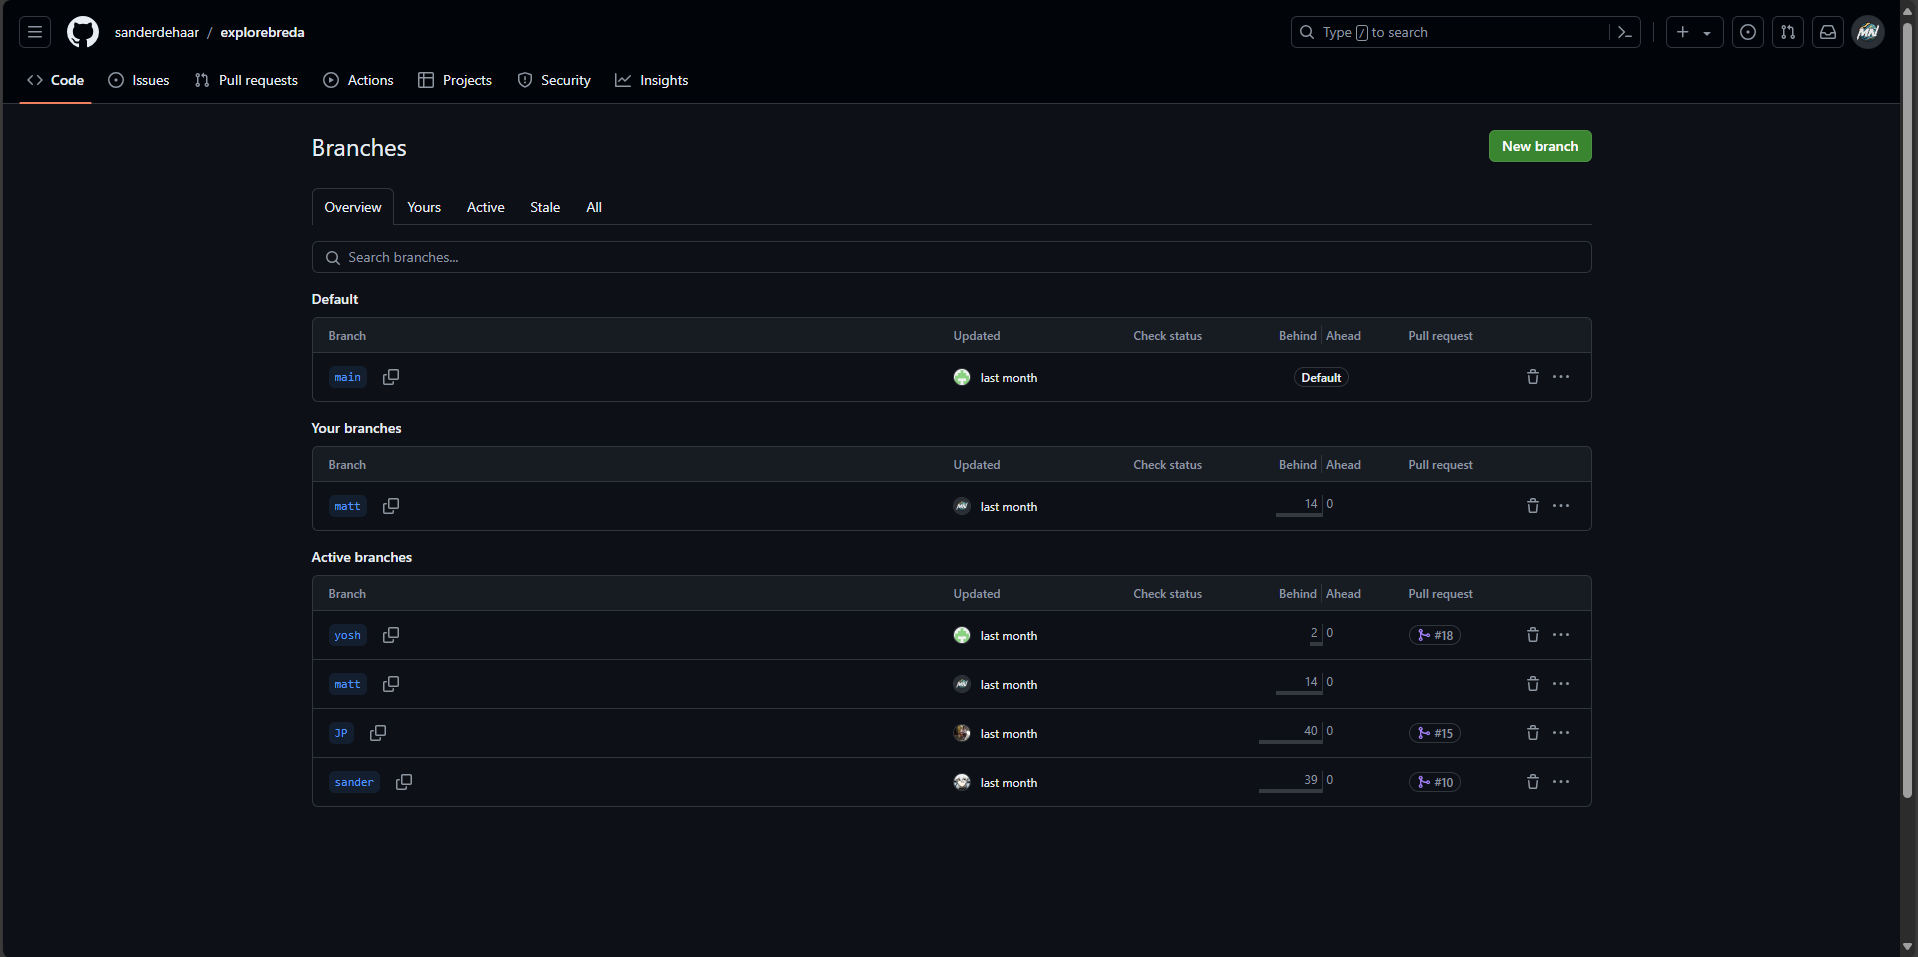The width and height of the screenshot is (1918, 957).
Task: Delete the JP branch using trash icon
Action: 1532,733
